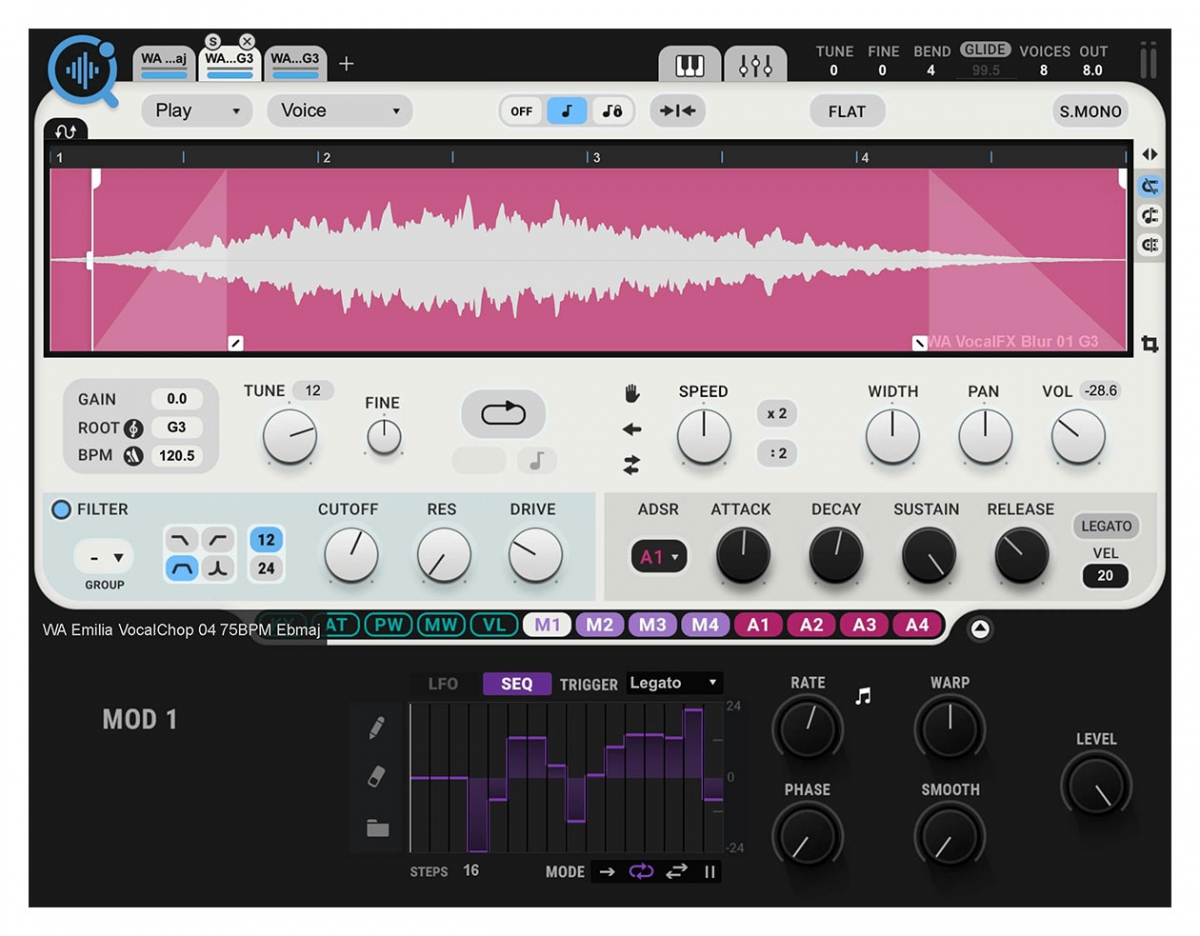
Task: Click the BPM value field 120.5
Action: 177,456
